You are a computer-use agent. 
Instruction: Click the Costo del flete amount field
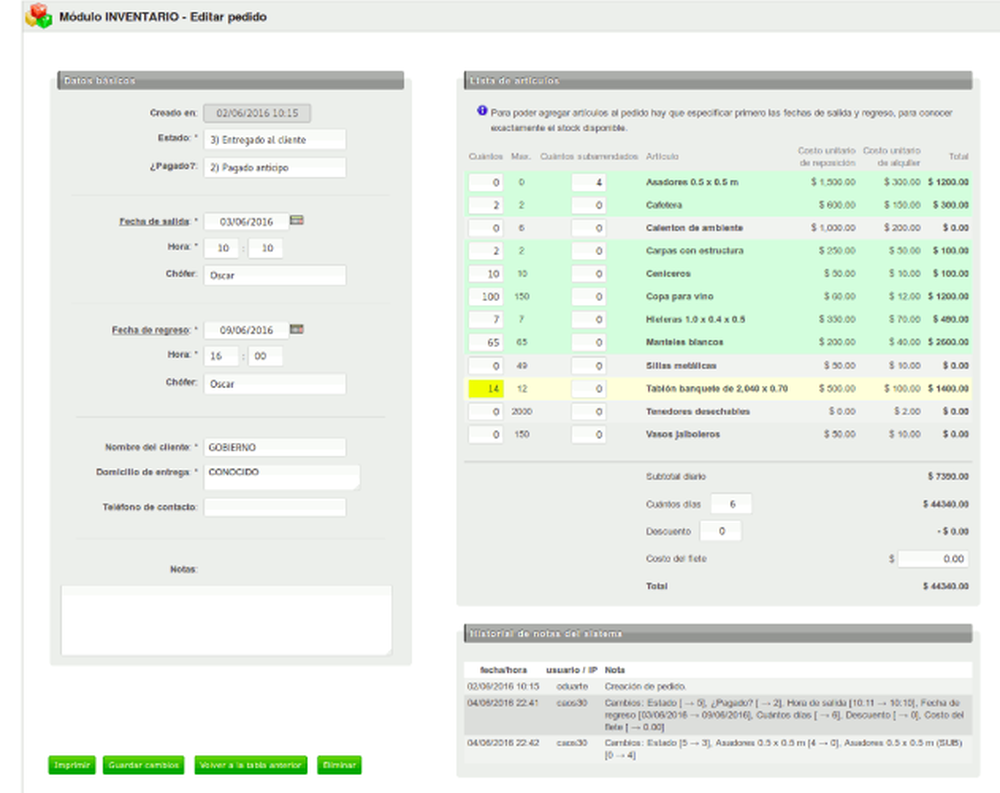coord(935,558)
